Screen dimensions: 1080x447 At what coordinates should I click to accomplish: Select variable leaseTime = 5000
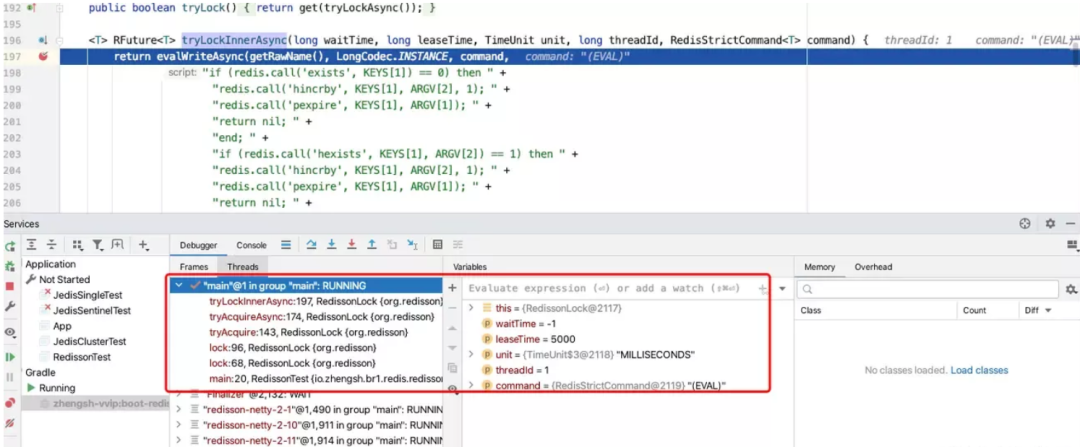(x=528, y=339)
